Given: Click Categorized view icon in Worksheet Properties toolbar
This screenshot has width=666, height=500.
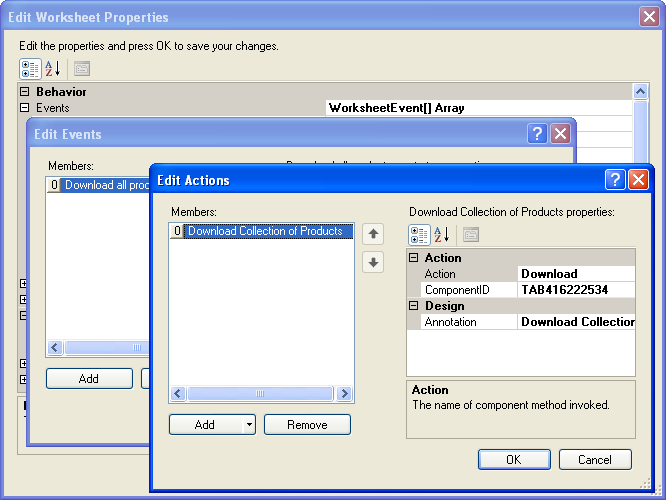Looking at the screenshot, I should pos(30,69).
